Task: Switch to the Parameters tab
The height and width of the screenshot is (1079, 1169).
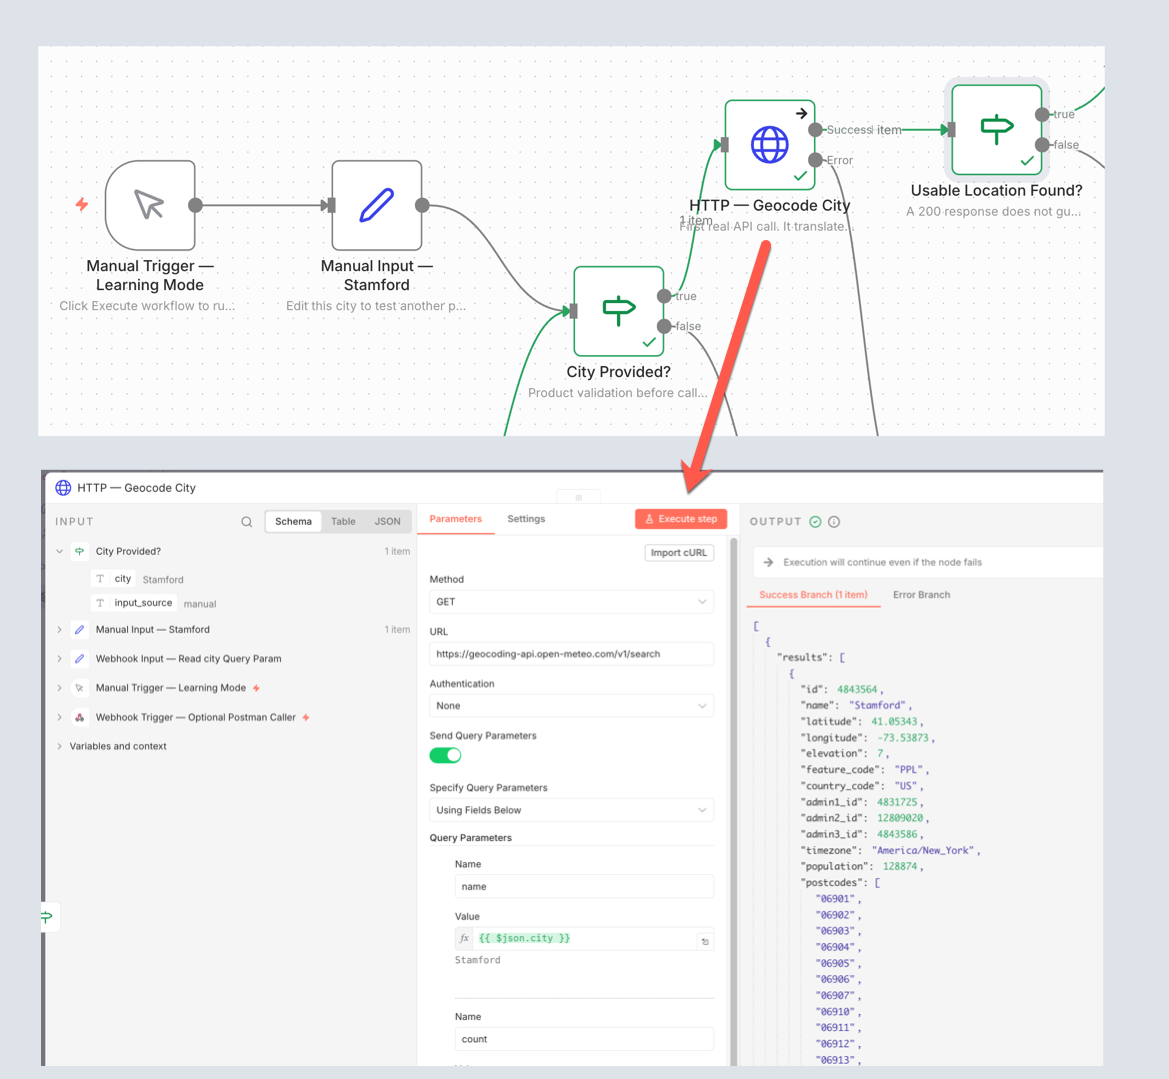Action: tap(456, 519)
